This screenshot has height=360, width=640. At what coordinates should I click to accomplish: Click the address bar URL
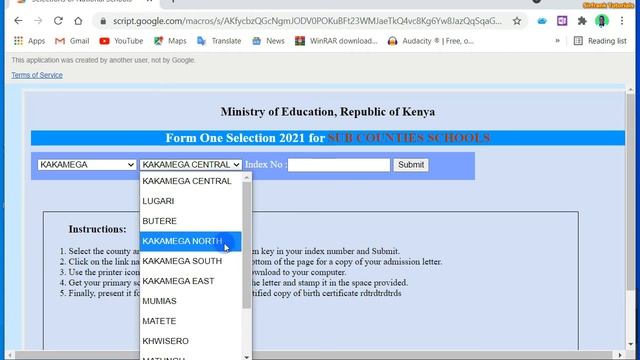point(307,21)
